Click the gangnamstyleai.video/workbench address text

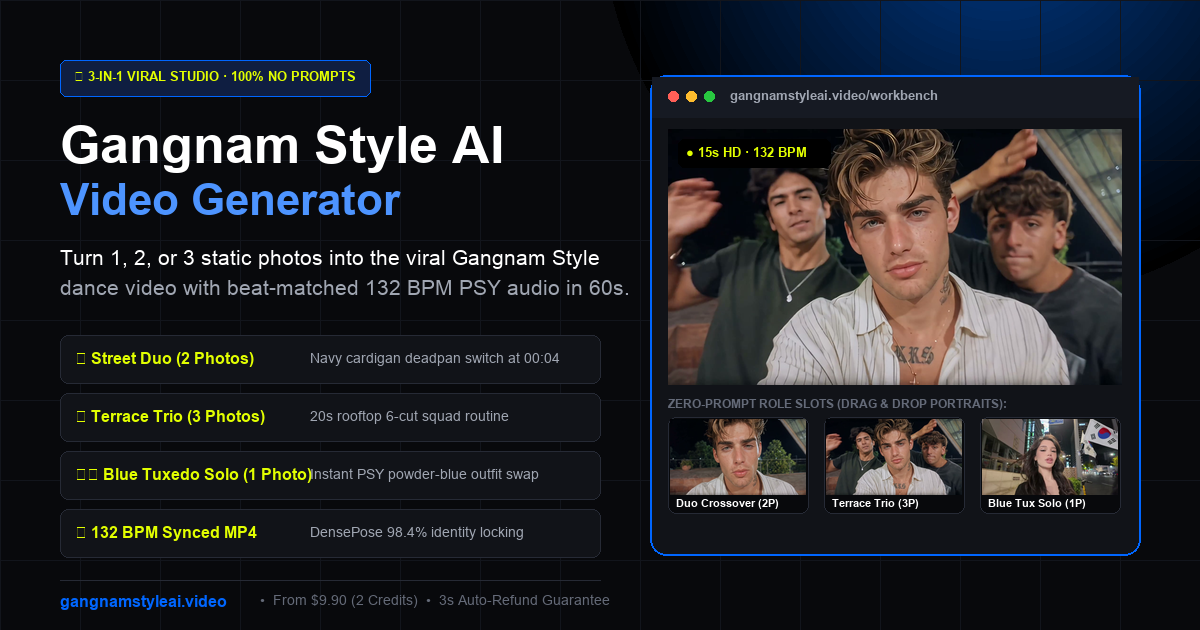[834, 96]
